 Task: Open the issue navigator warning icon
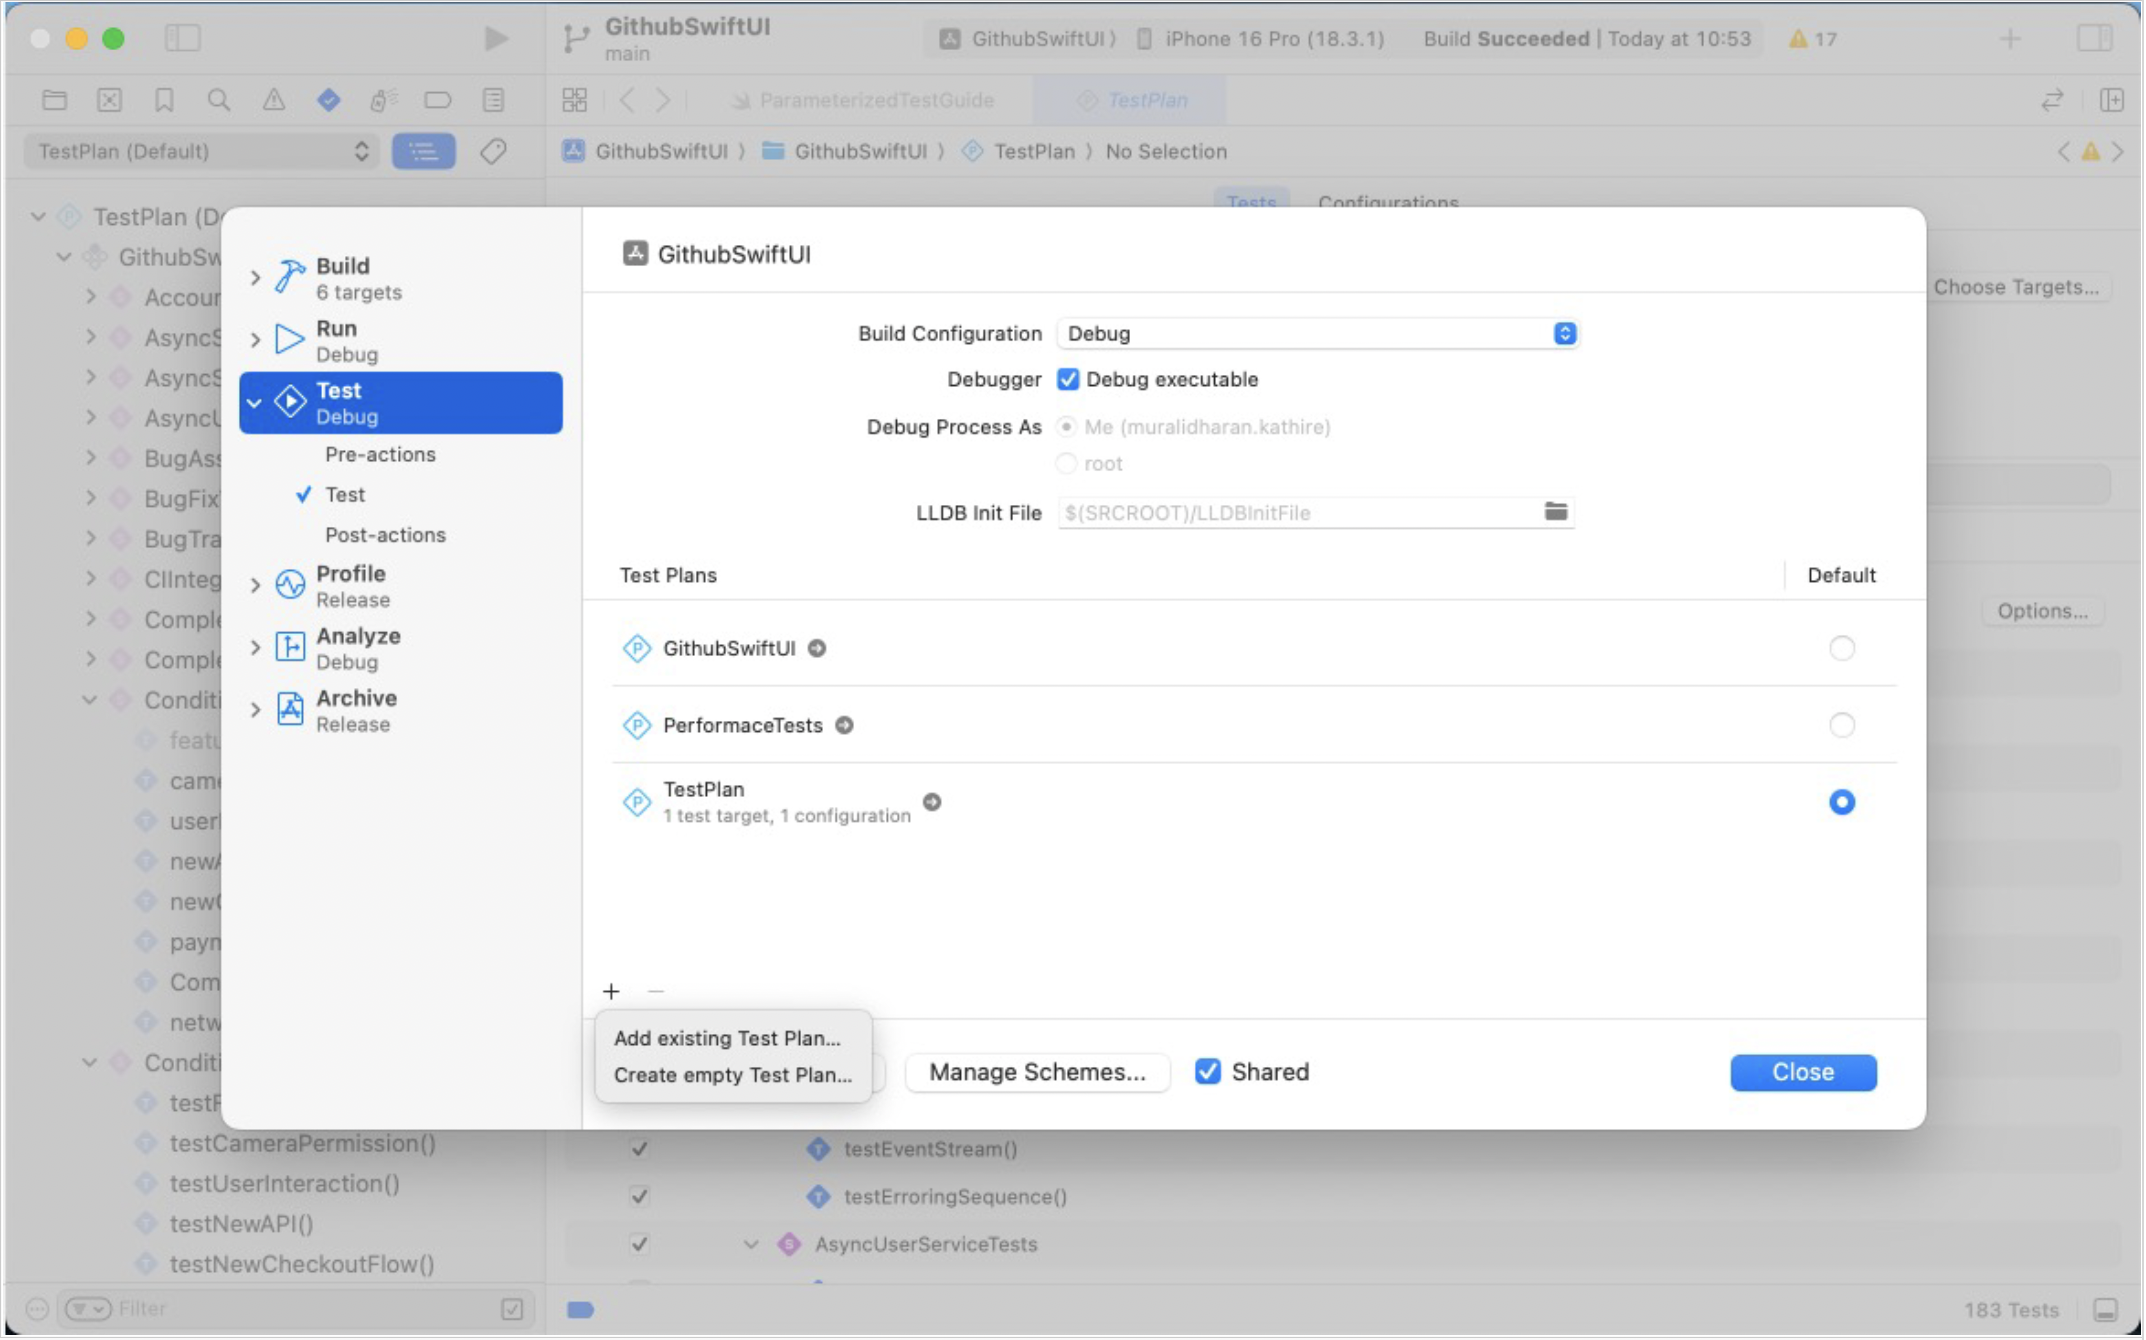click(273, 100)
